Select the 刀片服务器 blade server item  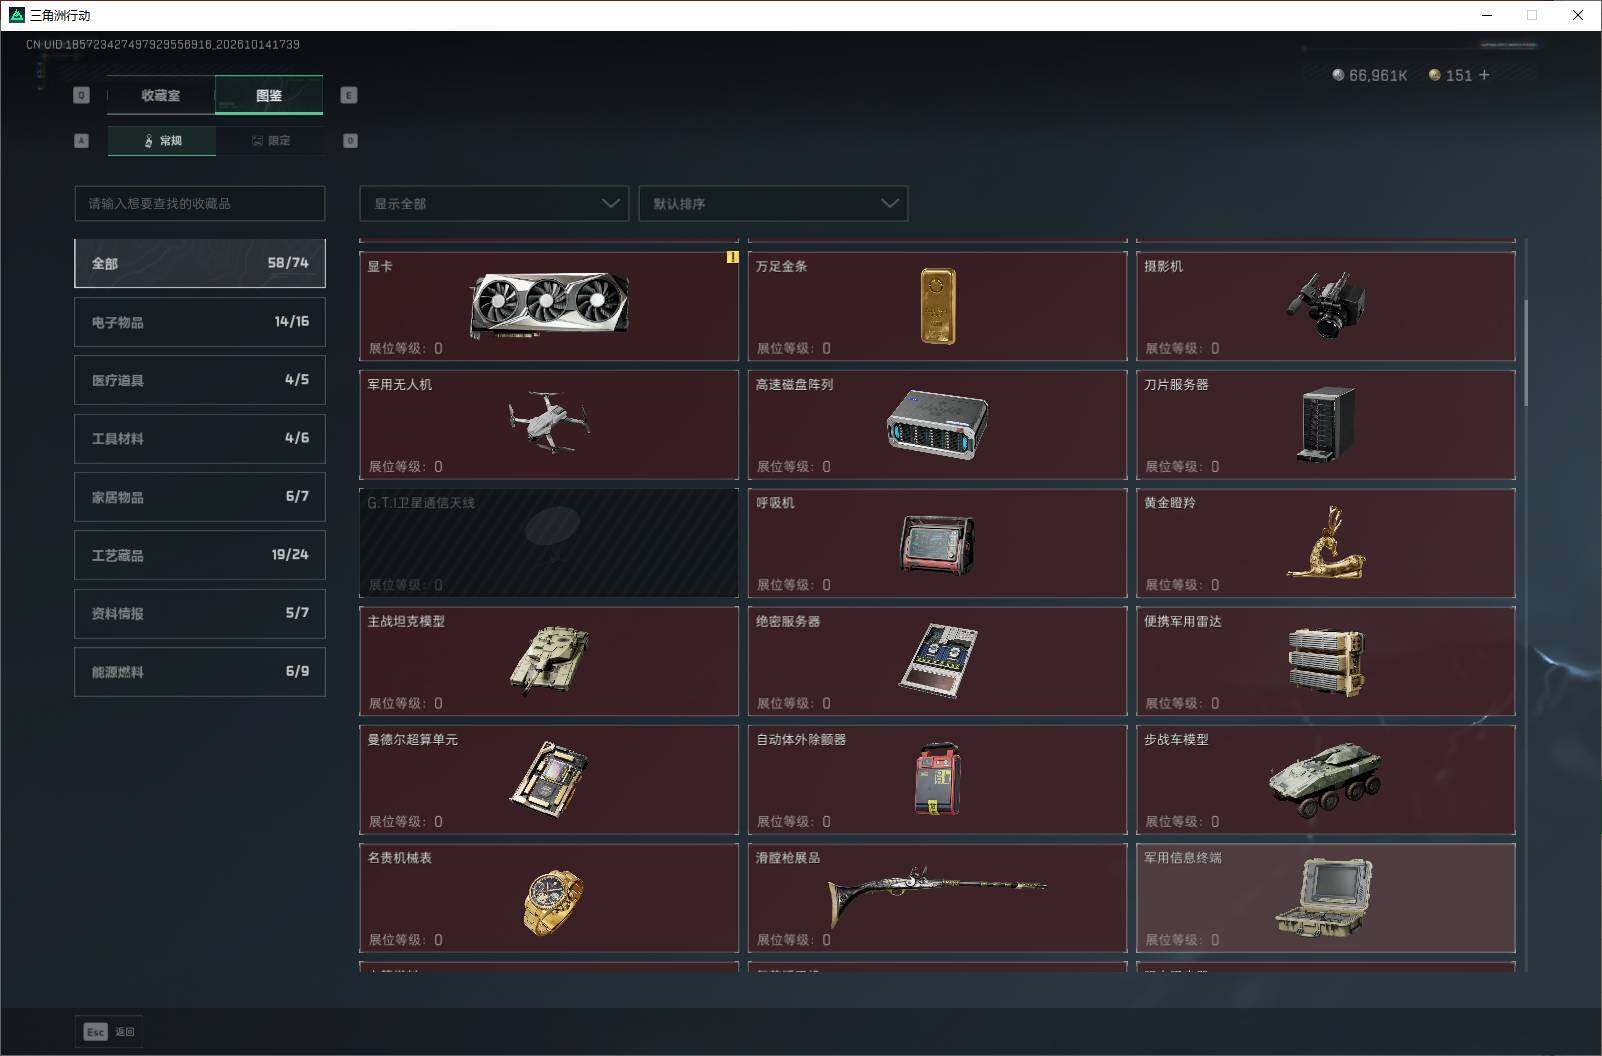point(1326,424)
